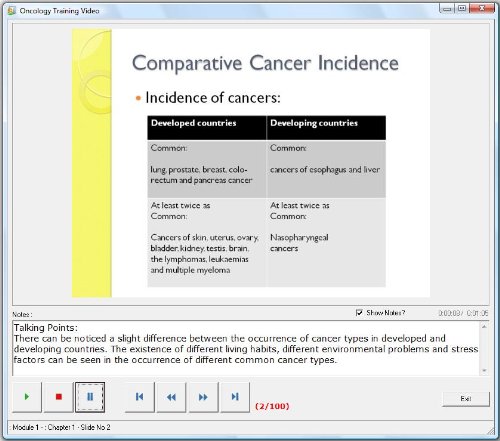
Task: Click the slide title Comparative Cancer Incidence
Action: click(x=265, y=63)
